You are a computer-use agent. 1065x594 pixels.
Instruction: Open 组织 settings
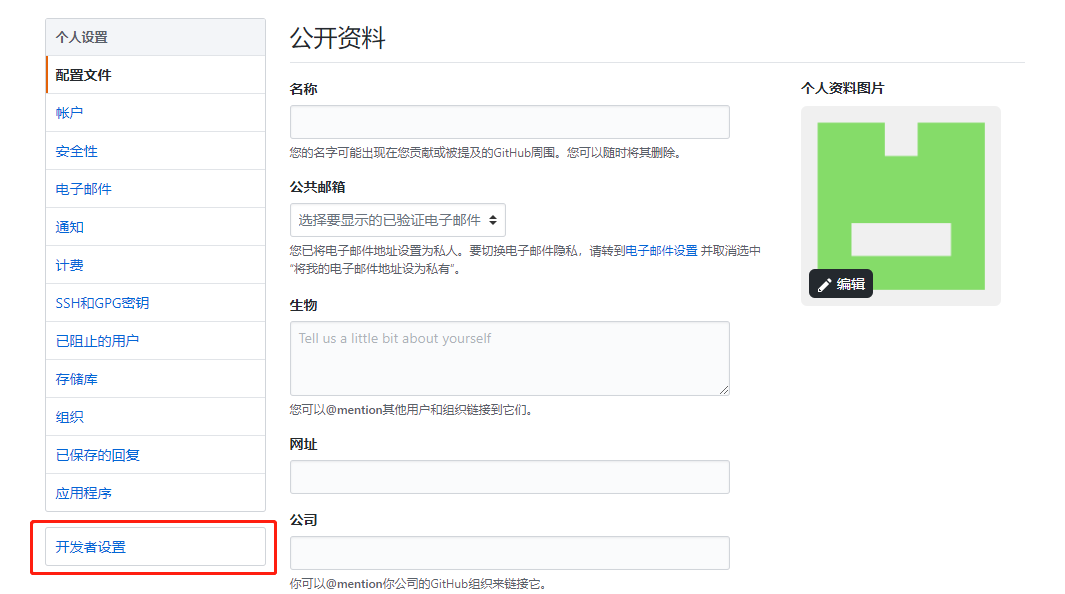(66, 416)
